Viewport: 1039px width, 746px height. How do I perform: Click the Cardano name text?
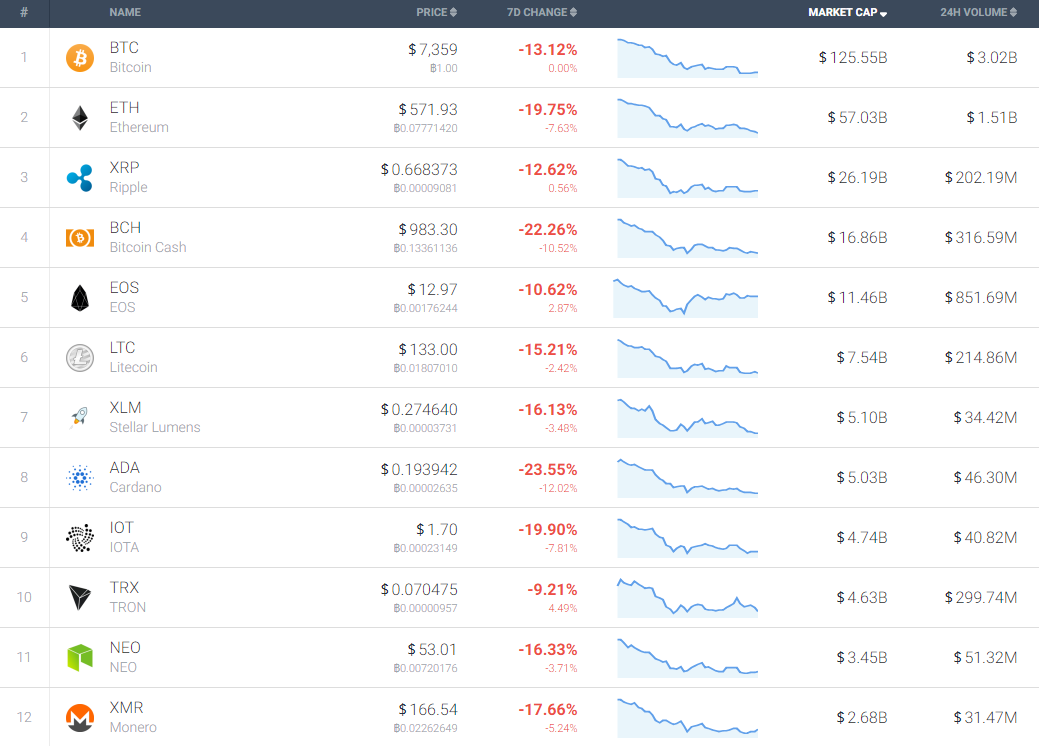pyautogui.click(x=135, y=487)
